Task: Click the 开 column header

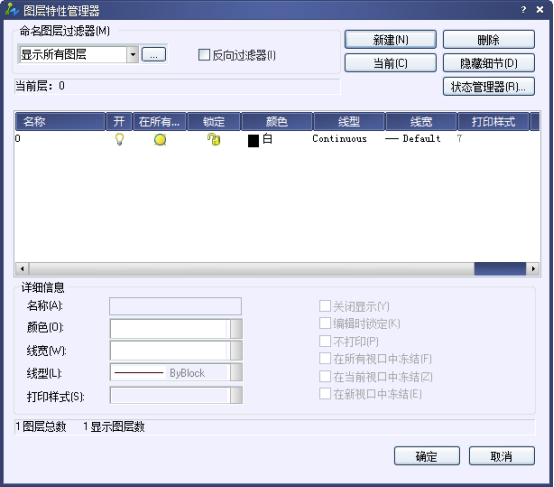Action: click(x=119, y=122)
